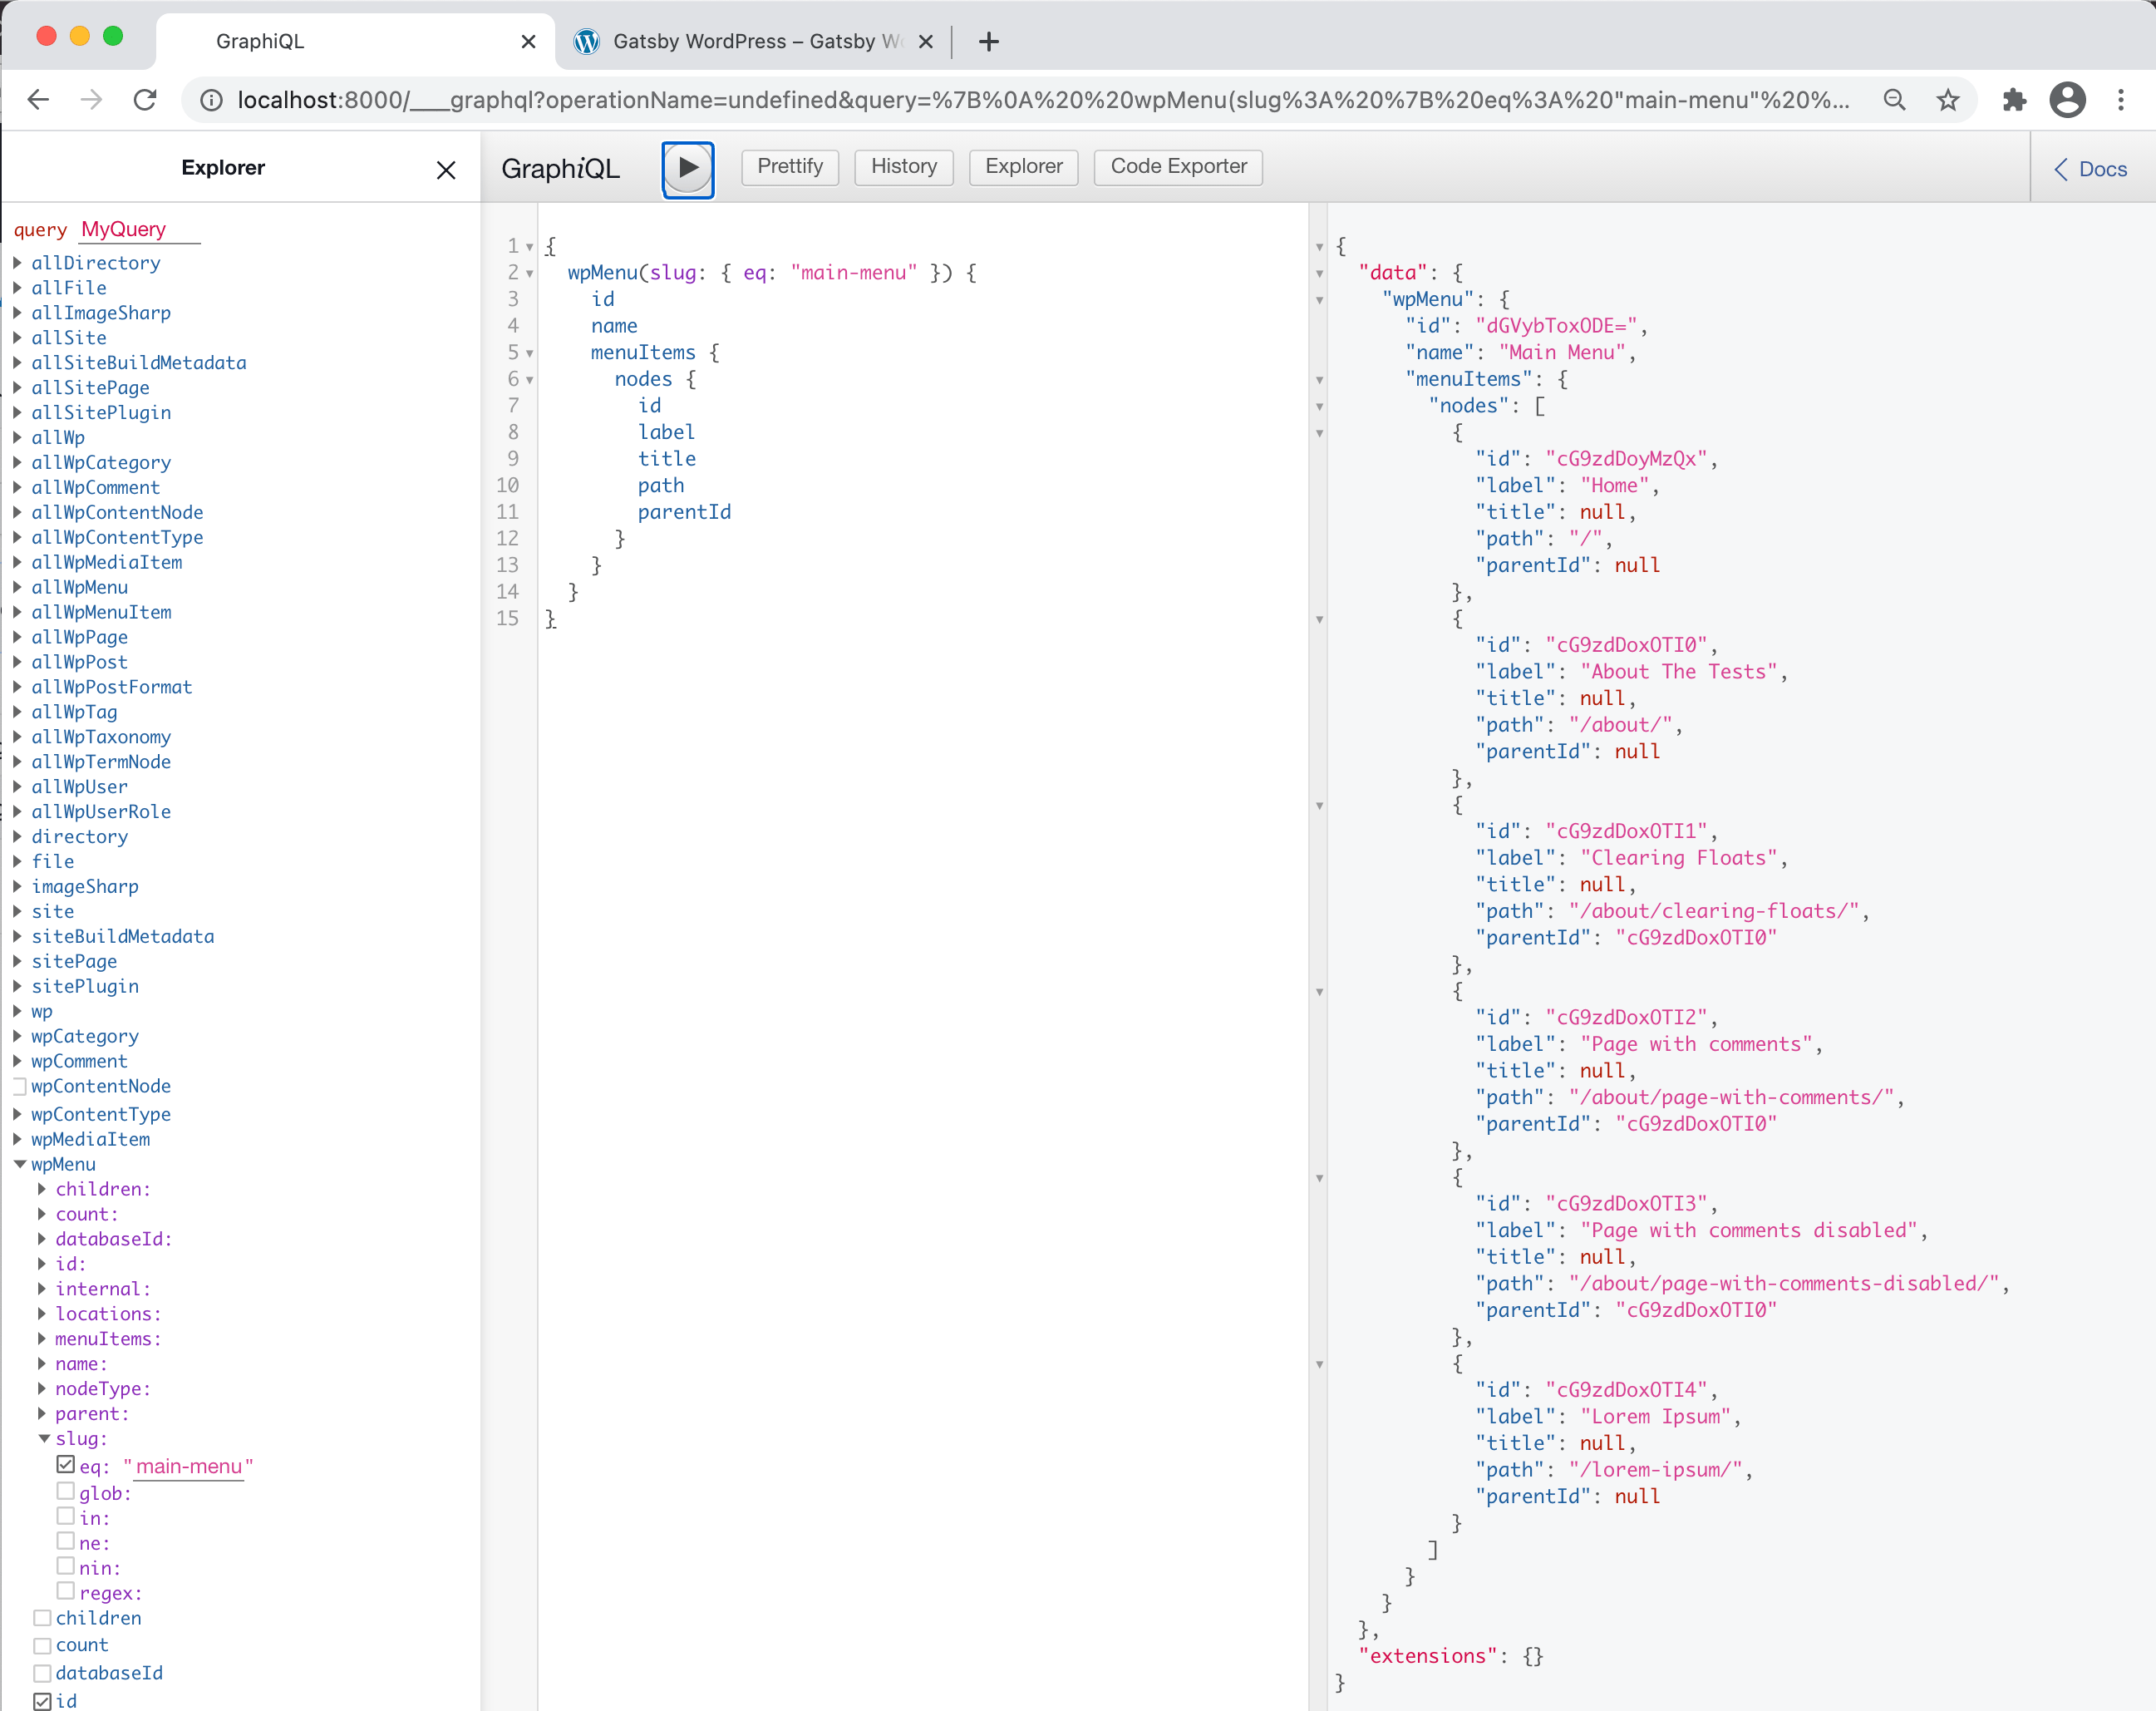Collapse the slug: argument node

[44, 1439]
